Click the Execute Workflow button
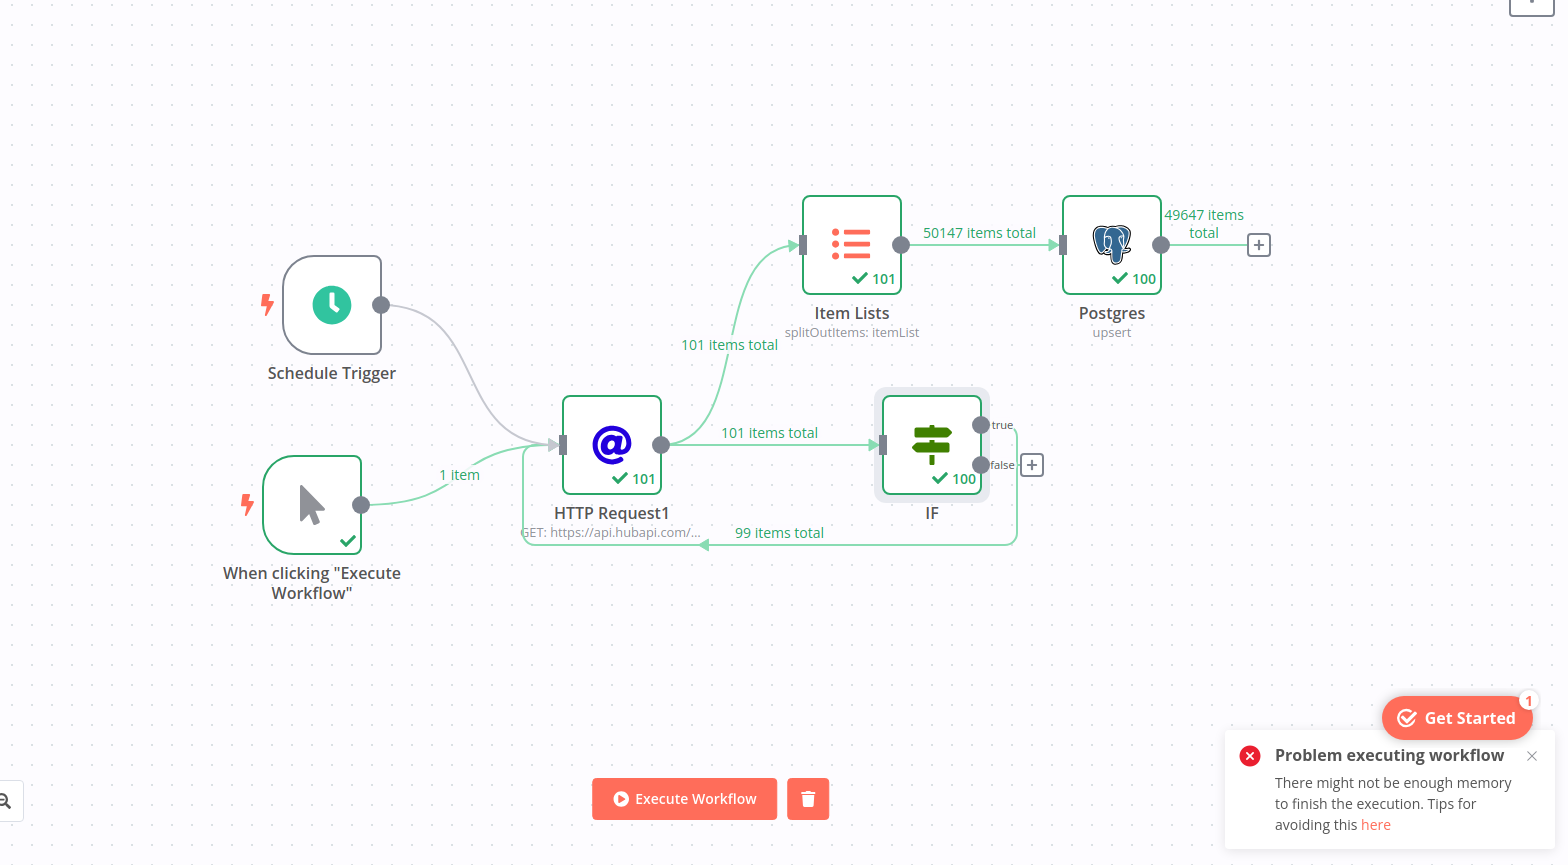Screen dimensions: 1568x865 pyautogui.click(x=684, y=799)
